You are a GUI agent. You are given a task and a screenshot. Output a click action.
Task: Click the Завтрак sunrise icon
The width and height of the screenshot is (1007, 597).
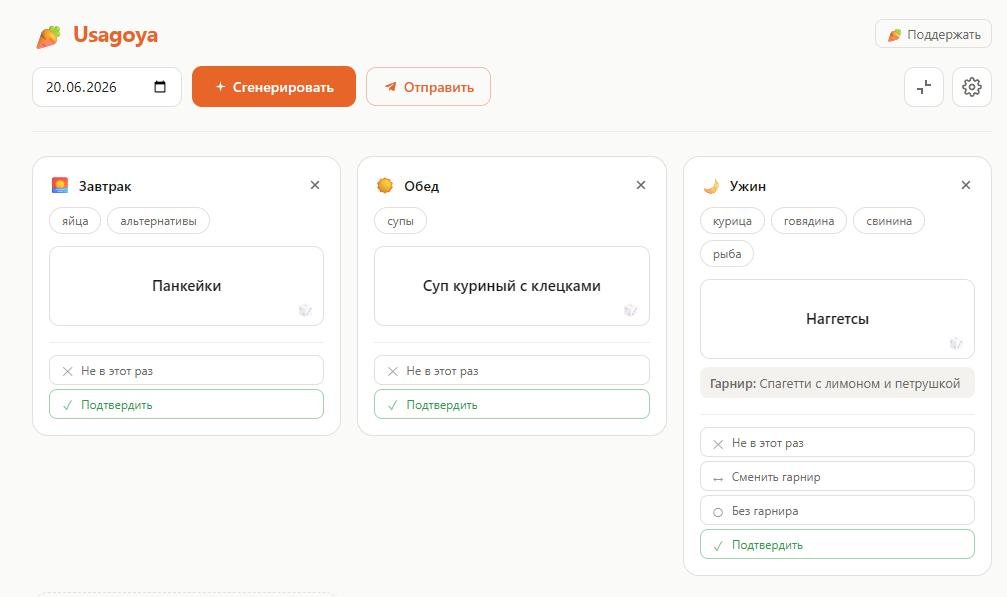pos(60,186)
